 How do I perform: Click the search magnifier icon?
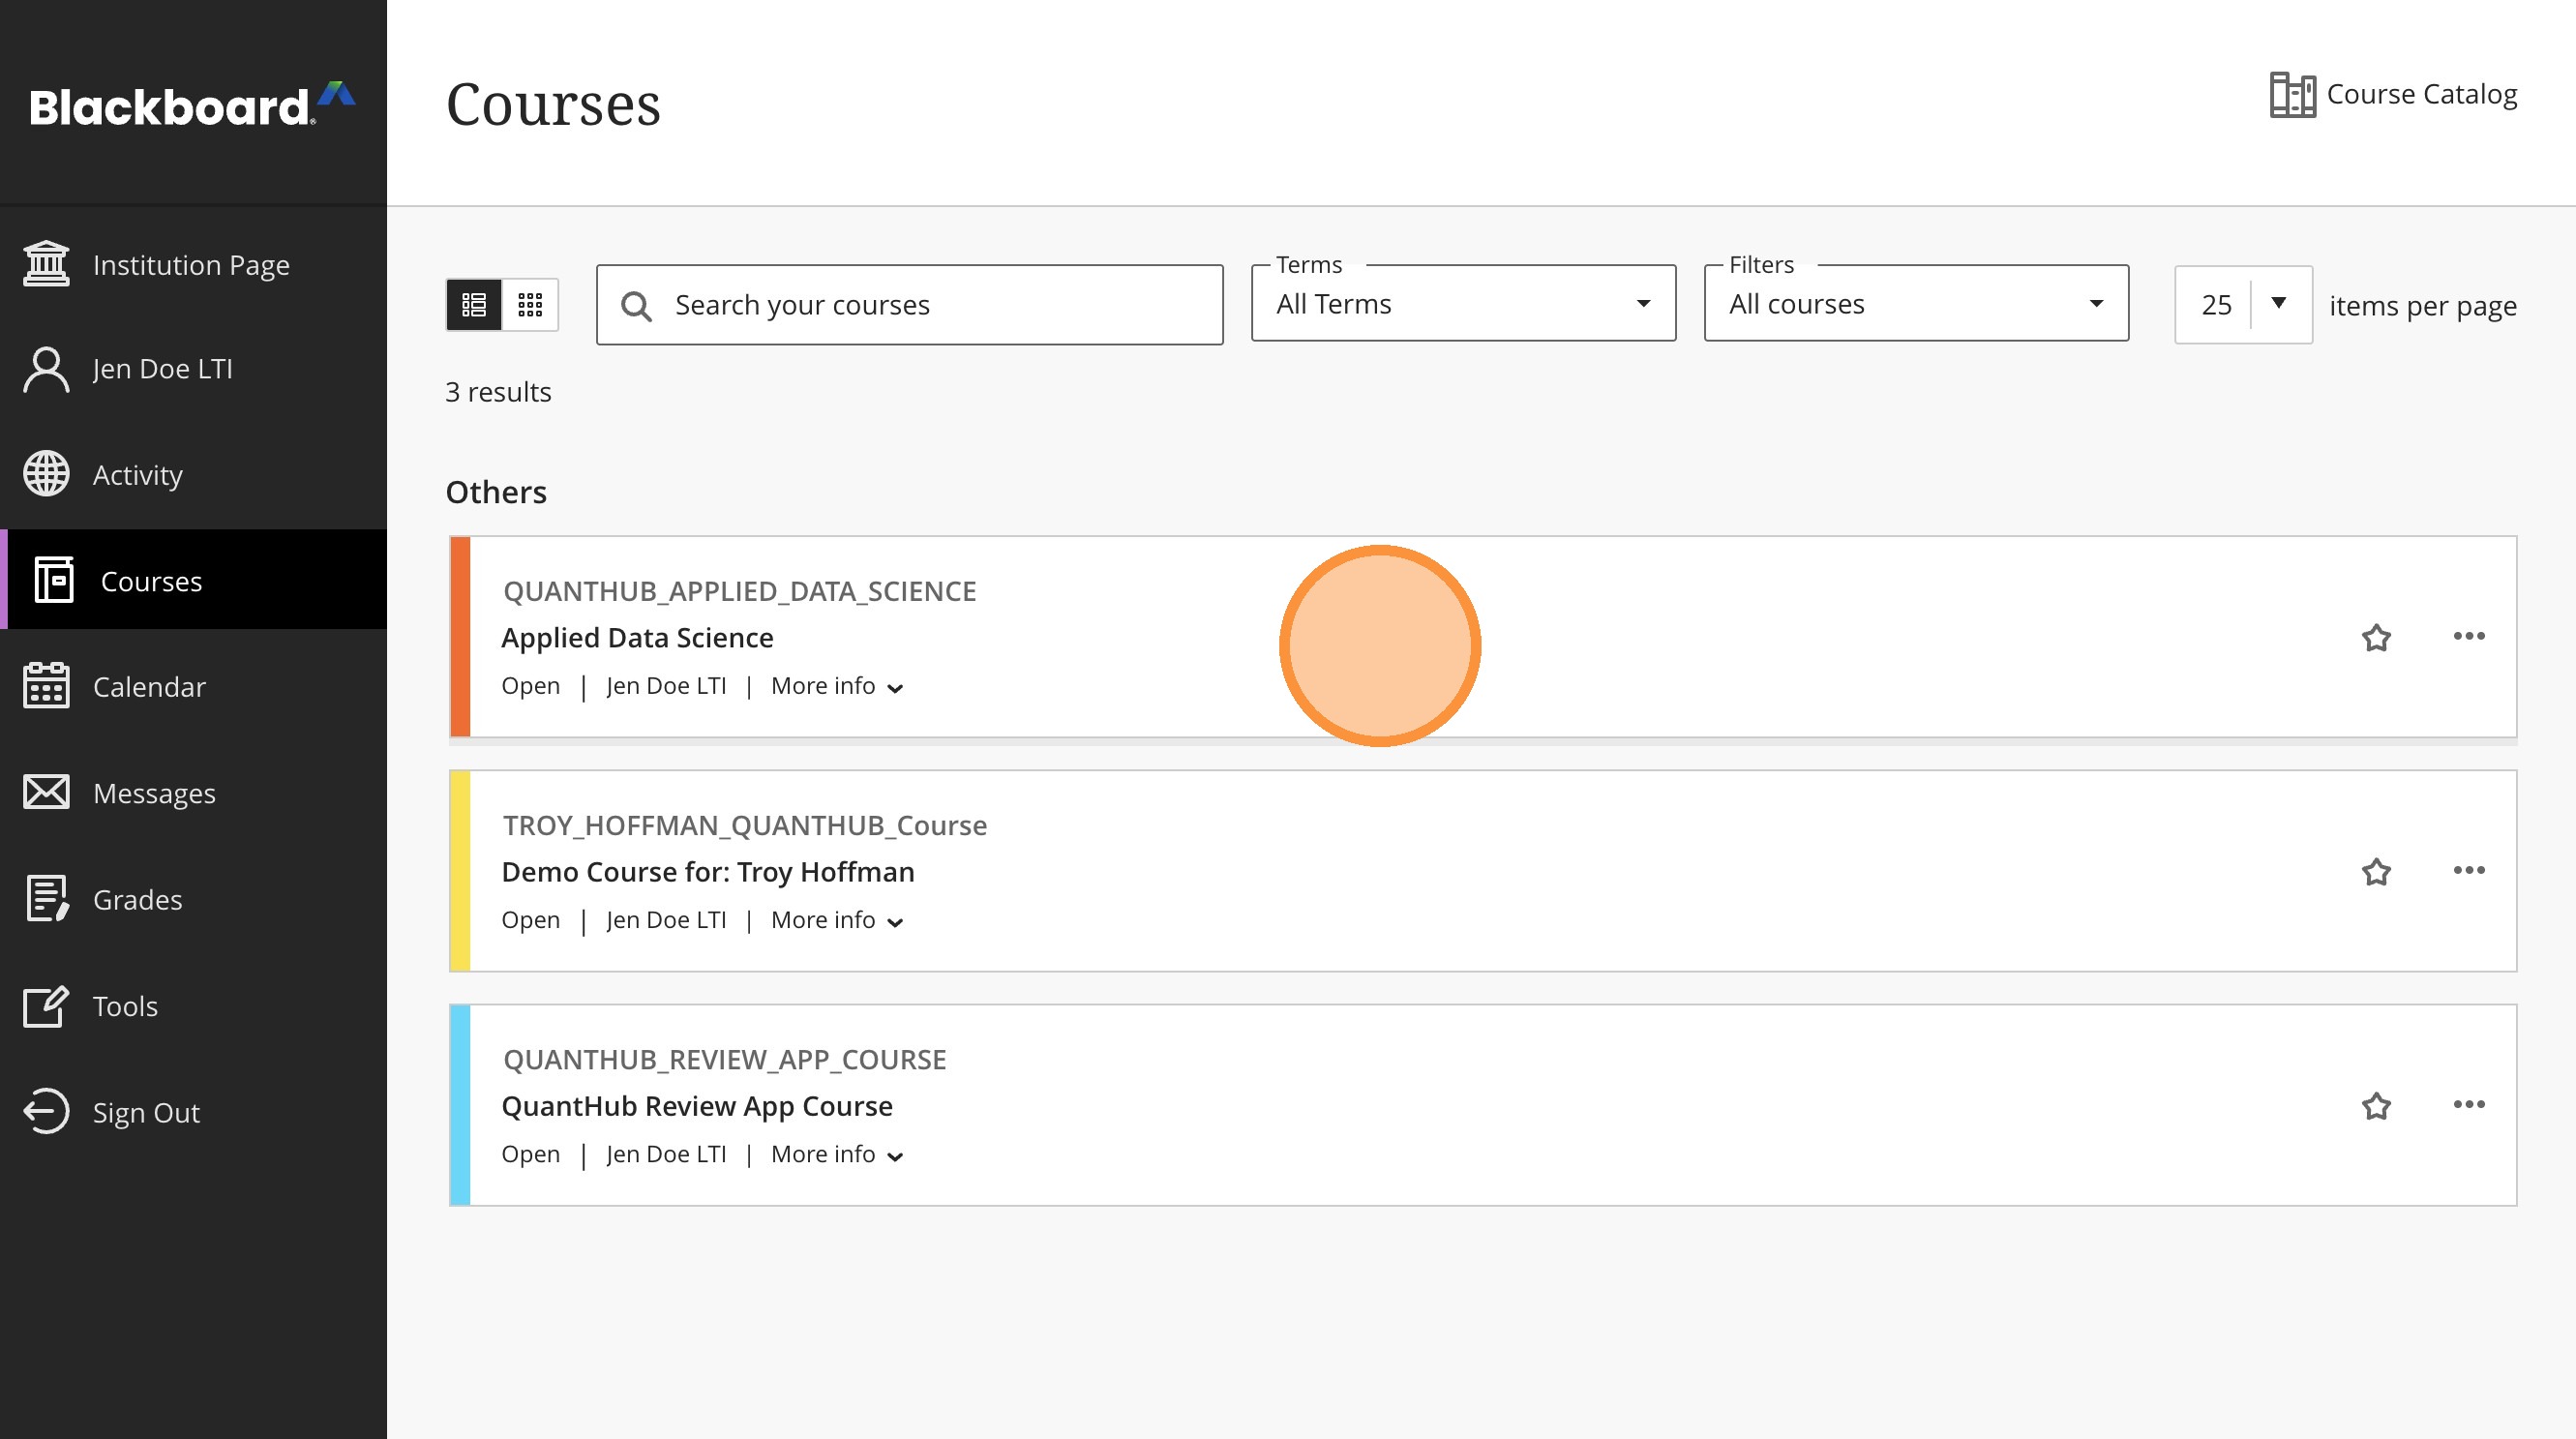pos(636,306)
